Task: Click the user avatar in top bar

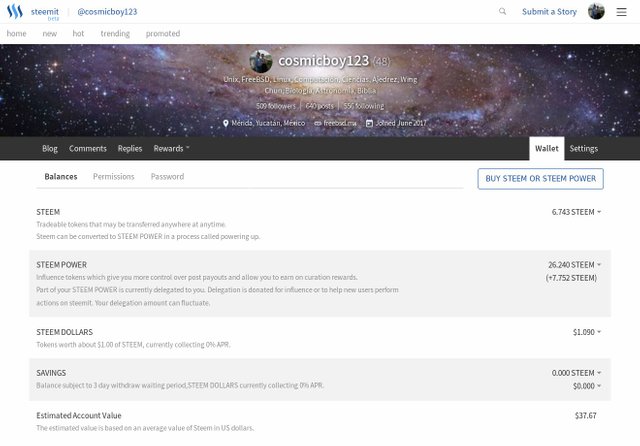Action: [x=596, y=11]
